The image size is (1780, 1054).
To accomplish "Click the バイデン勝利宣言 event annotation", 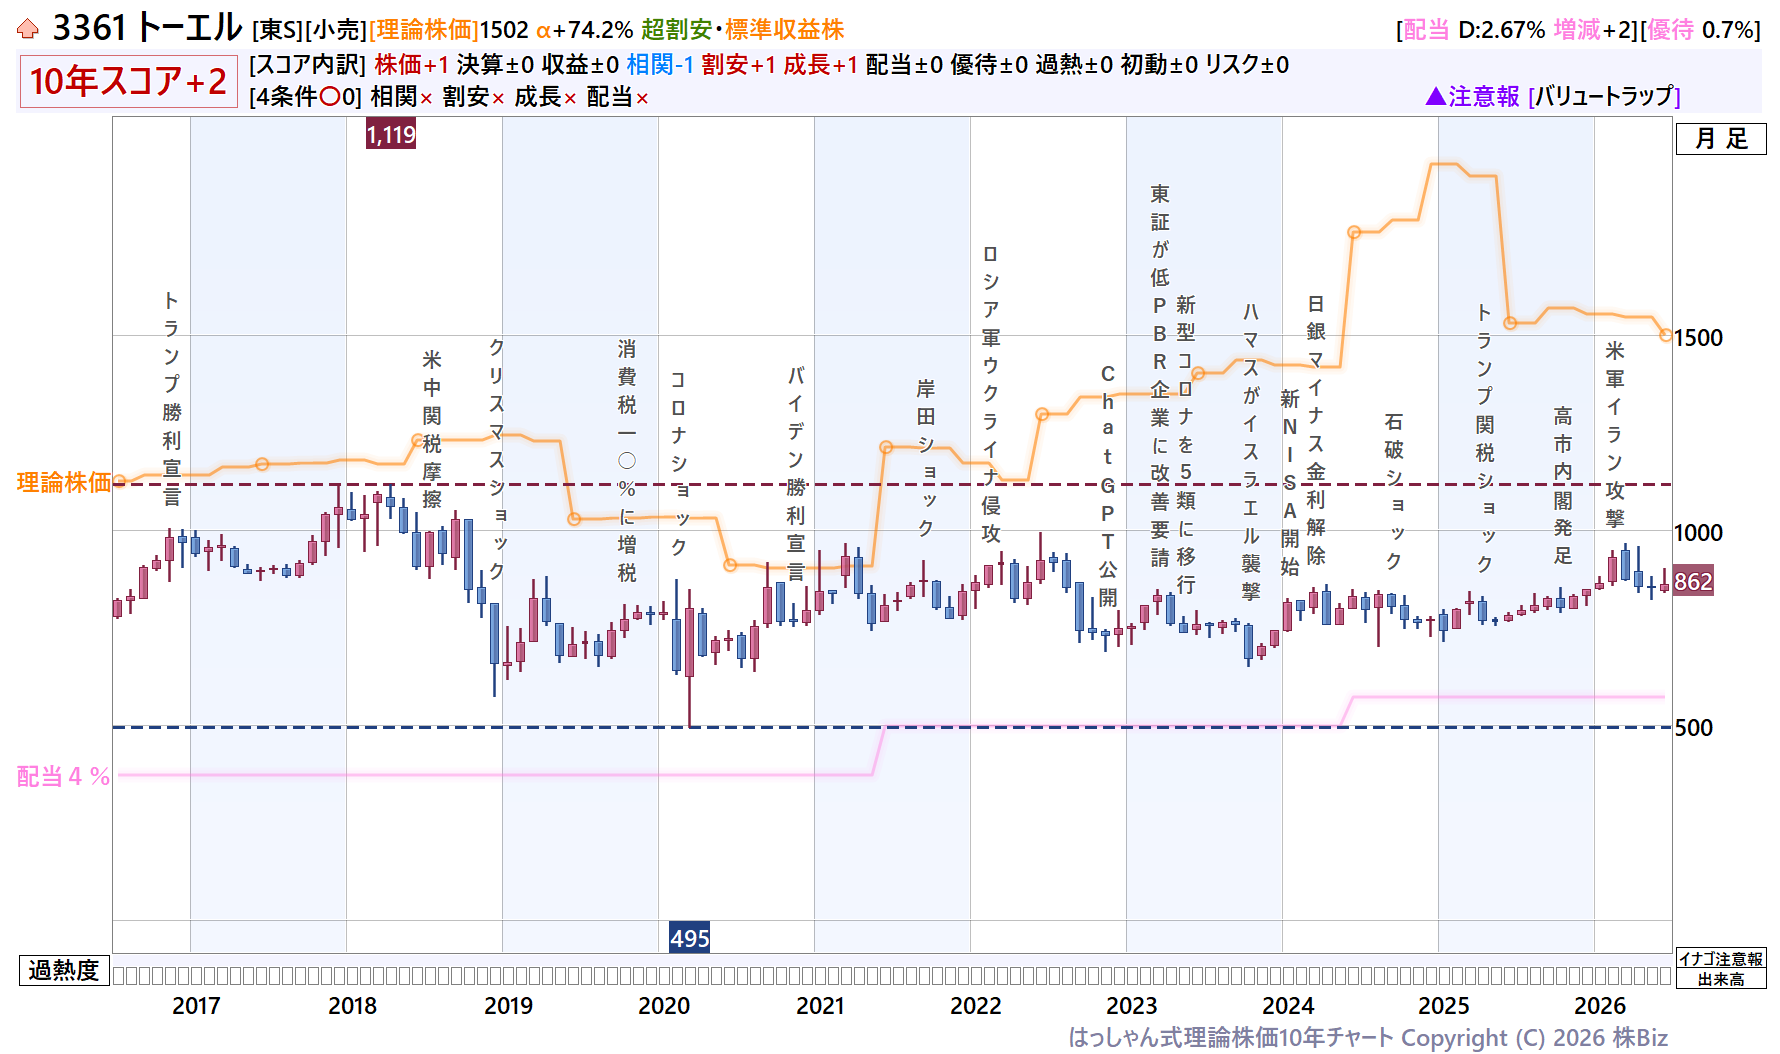I will pos(796,474).
